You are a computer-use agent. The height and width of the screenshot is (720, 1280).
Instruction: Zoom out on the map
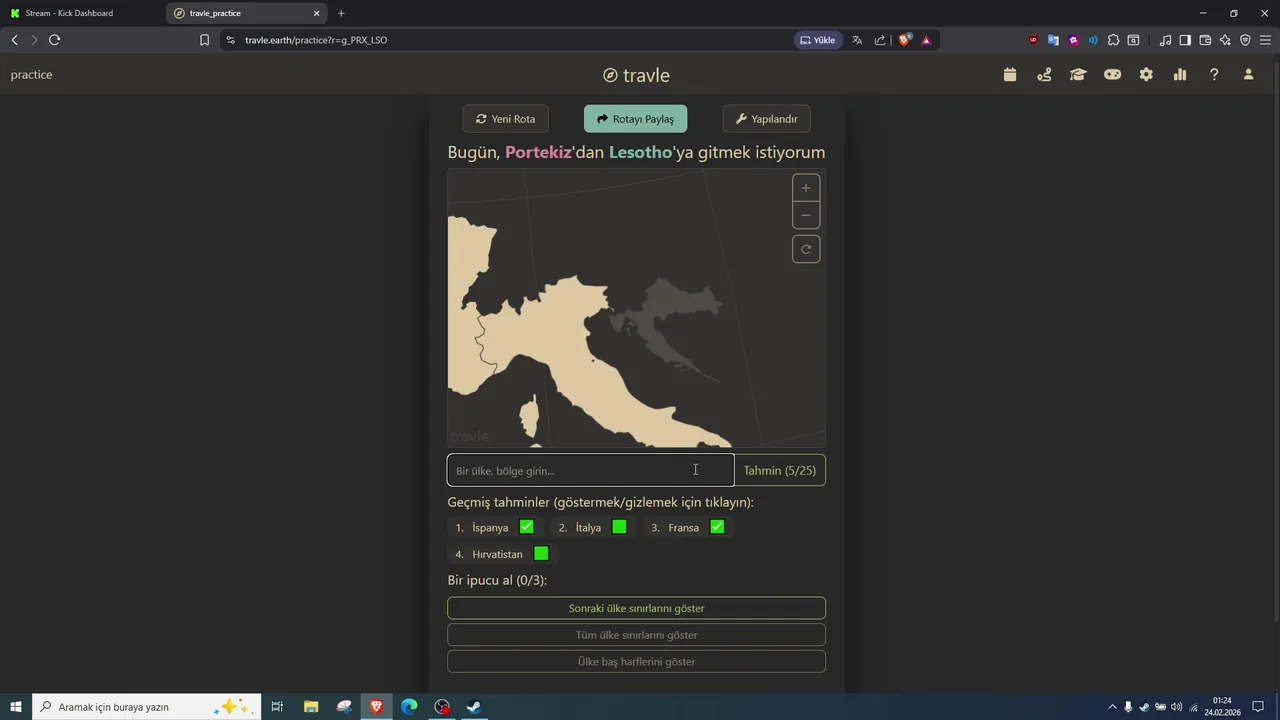[806, 215]
